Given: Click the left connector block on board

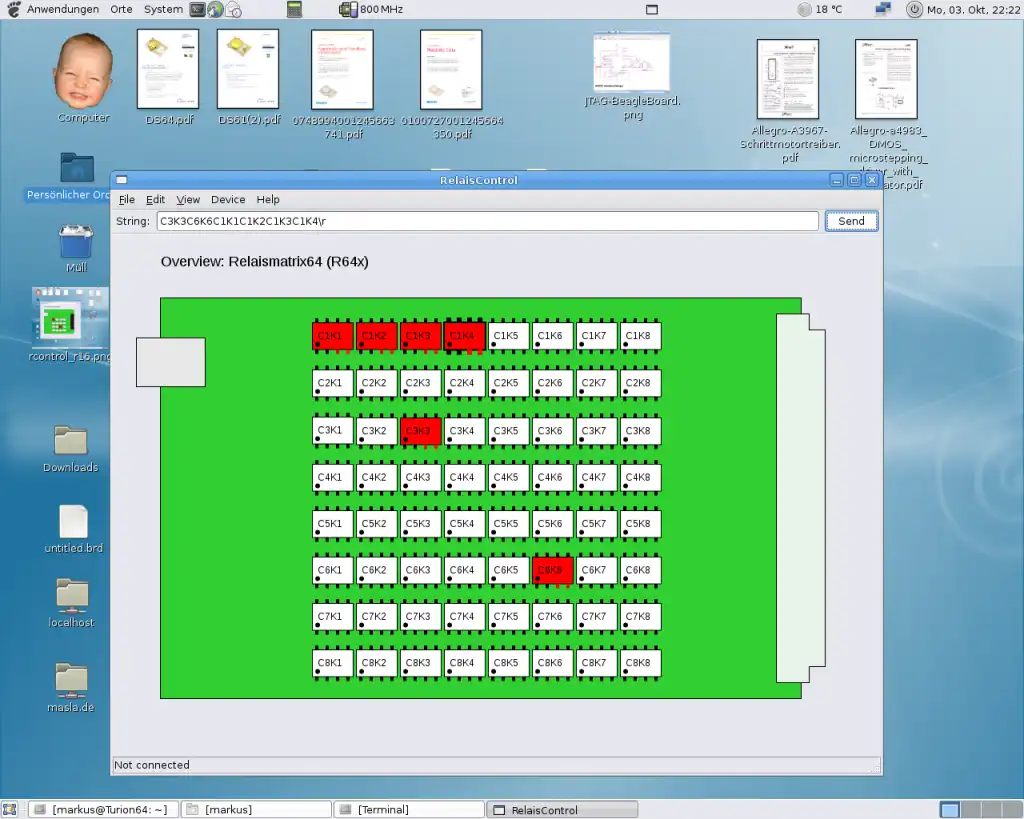Looking at the screenshot, I should click(170, 362).
